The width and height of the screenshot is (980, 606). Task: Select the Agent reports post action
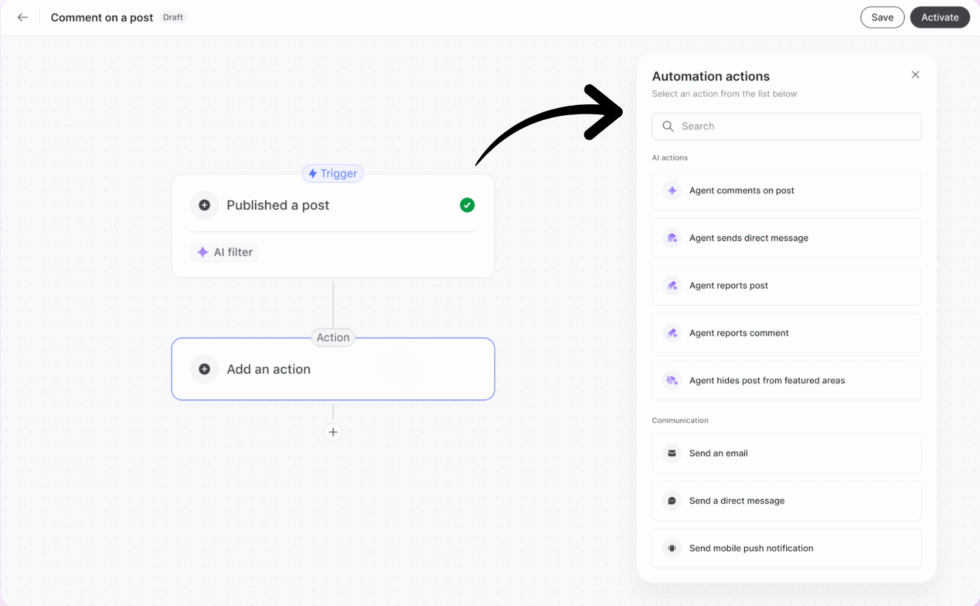tap(786, 285)
